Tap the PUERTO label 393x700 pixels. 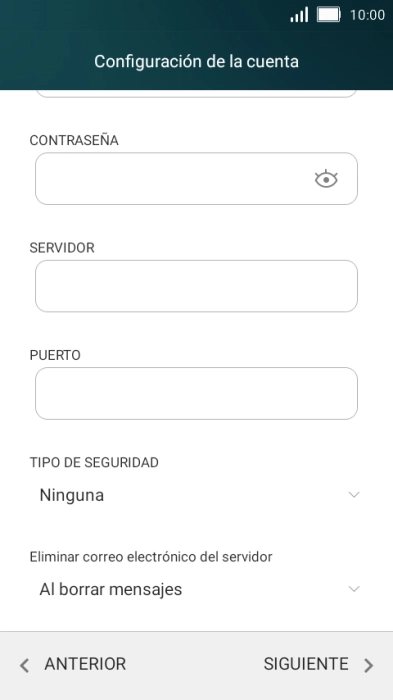click(55, 355)
